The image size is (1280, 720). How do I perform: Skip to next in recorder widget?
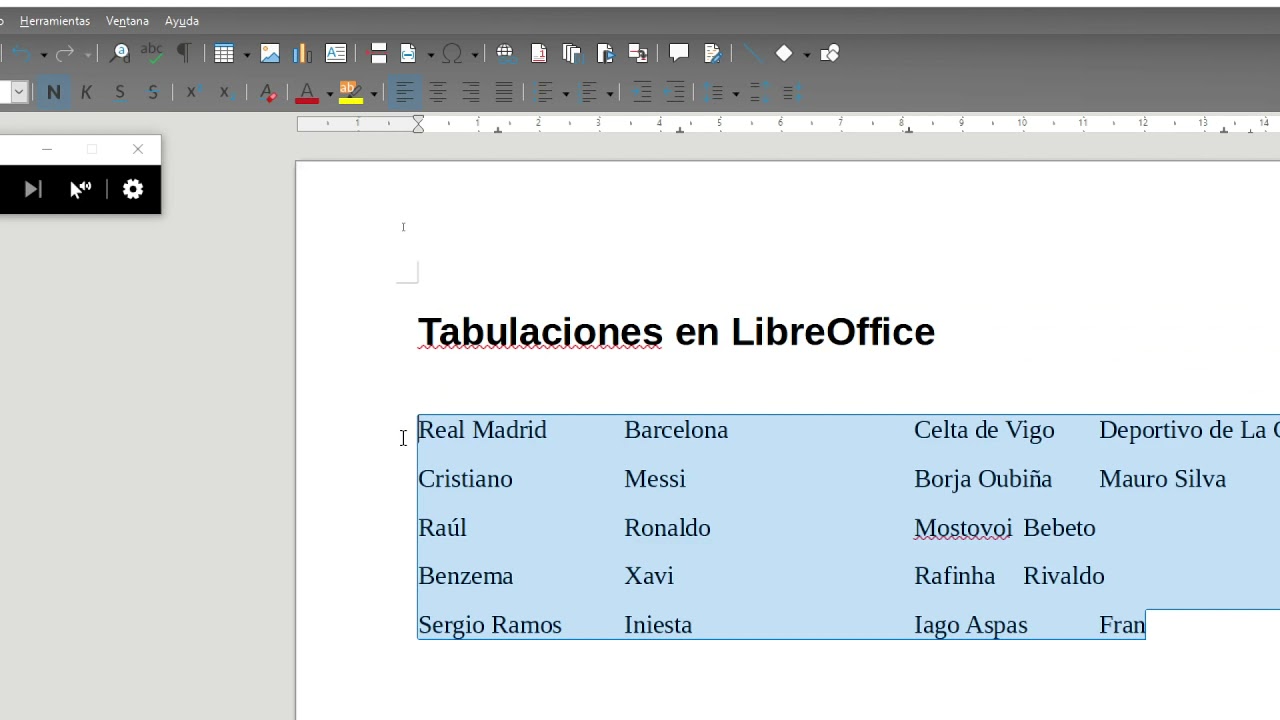pos(33,189)
